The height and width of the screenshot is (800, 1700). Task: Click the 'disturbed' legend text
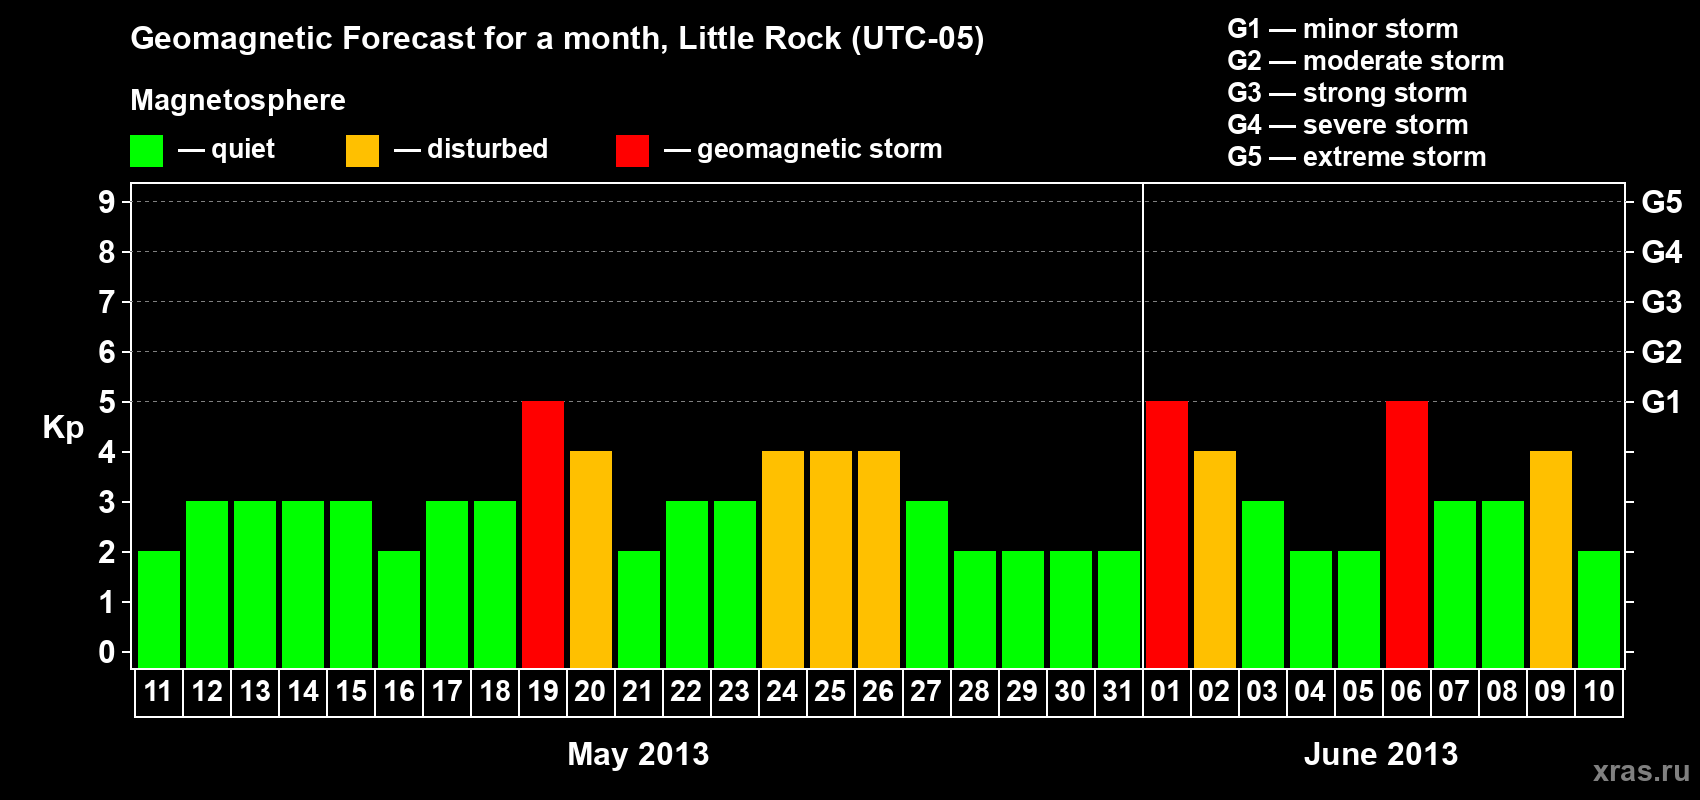click(x=487, y=149)
